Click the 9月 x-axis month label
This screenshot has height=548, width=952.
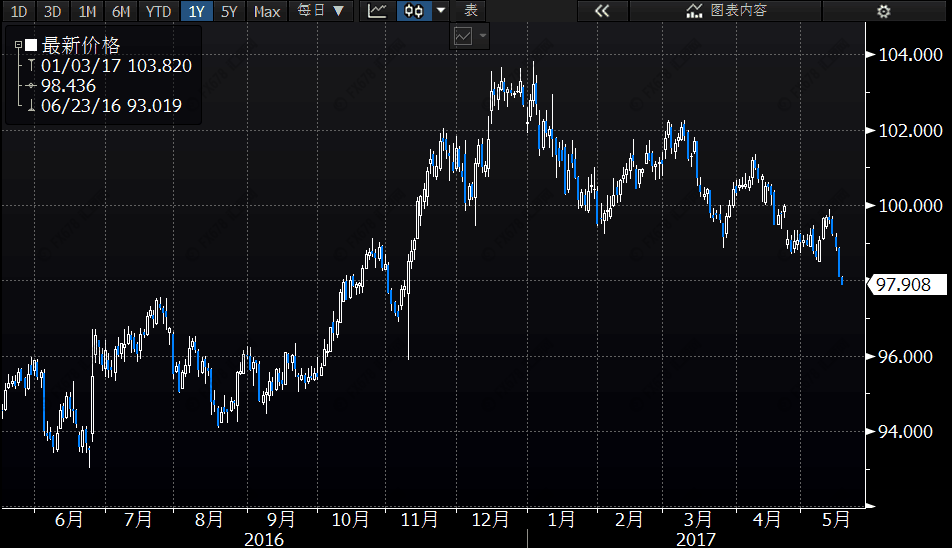[x=280, y=519]
